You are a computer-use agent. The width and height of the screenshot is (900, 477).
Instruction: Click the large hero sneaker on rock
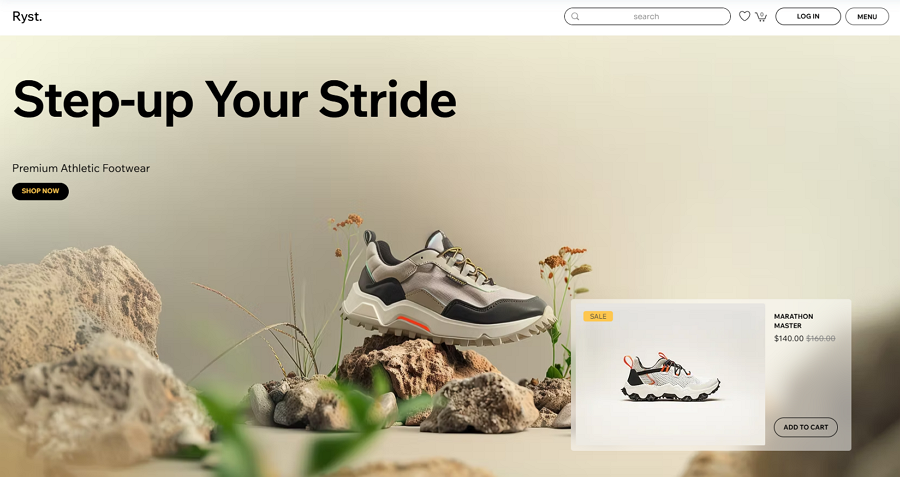[x=448, y=290]
